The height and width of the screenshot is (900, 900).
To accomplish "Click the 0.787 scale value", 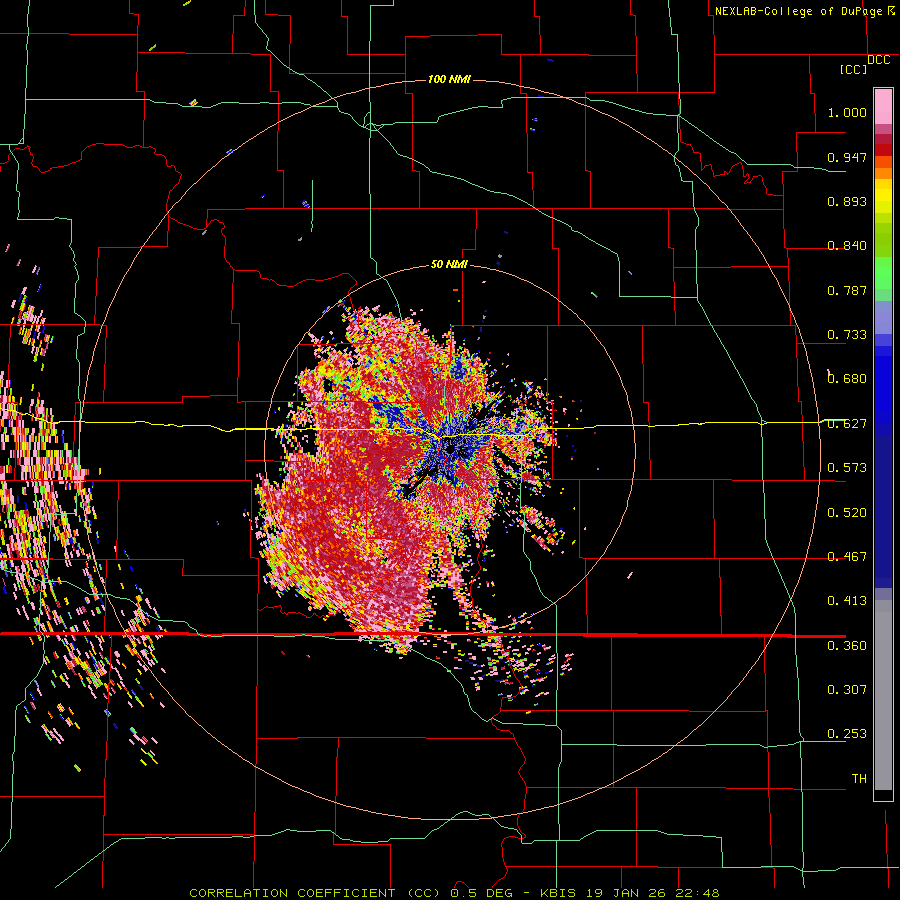I will (x=847, y=290).
